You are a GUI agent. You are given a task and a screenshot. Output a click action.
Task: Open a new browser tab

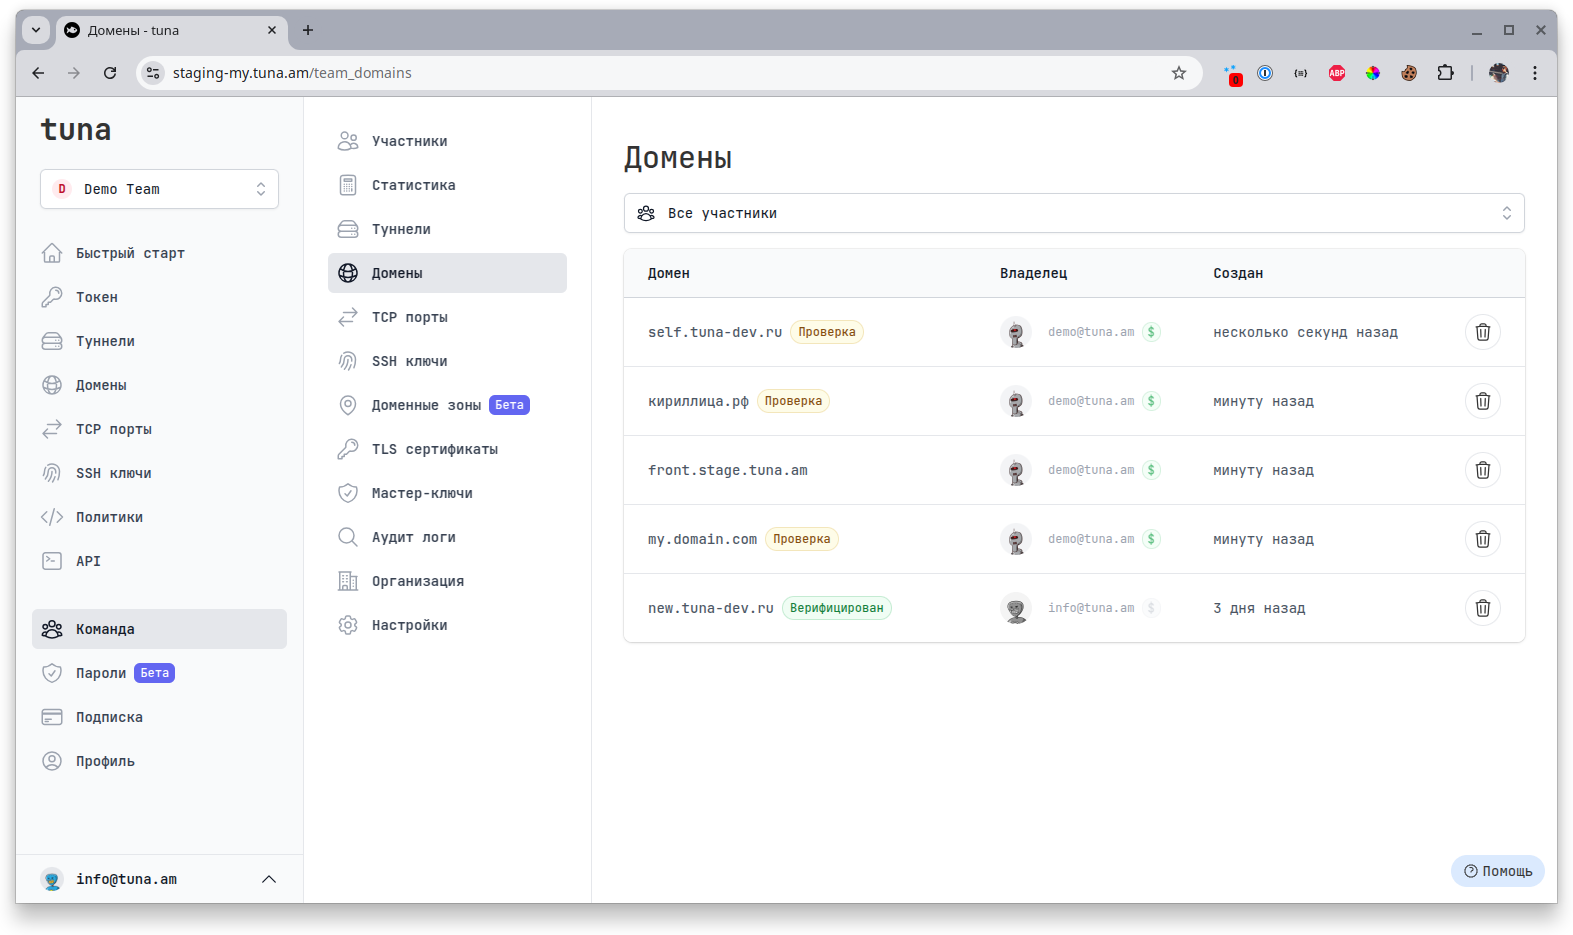point(308,30)
